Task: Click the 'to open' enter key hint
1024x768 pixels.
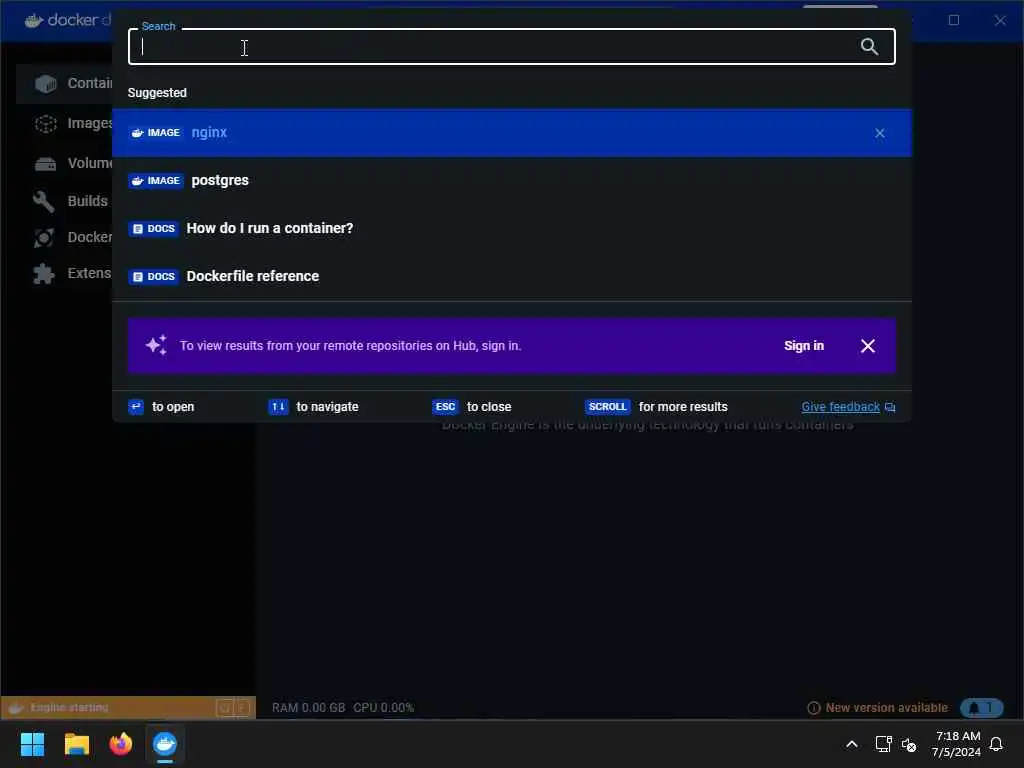Action: [161, 407]
